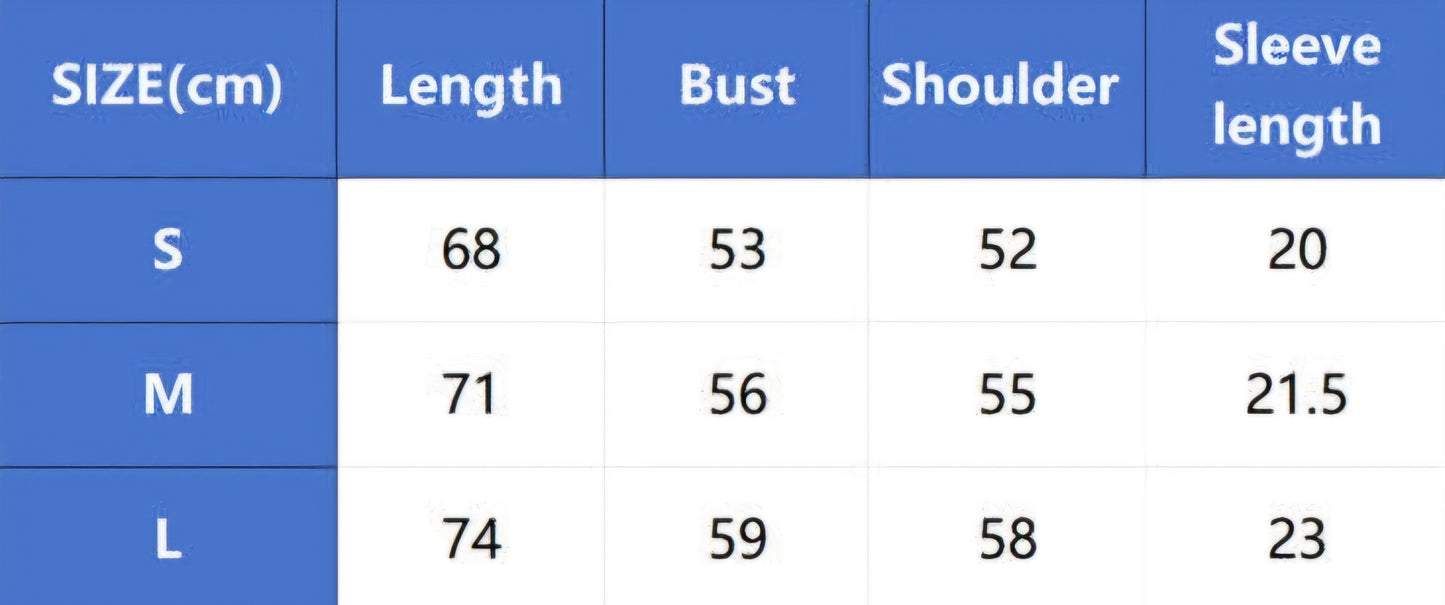Click the Shoulder value 55 for size M
This screenshot has width=1445, height=605.
1007,395
